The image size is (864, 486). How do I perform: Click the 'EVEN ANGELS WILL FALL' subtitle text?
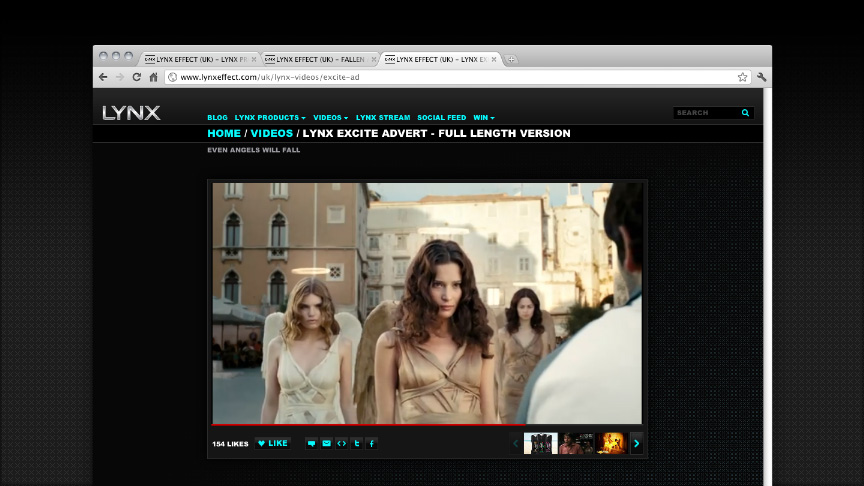253,150
